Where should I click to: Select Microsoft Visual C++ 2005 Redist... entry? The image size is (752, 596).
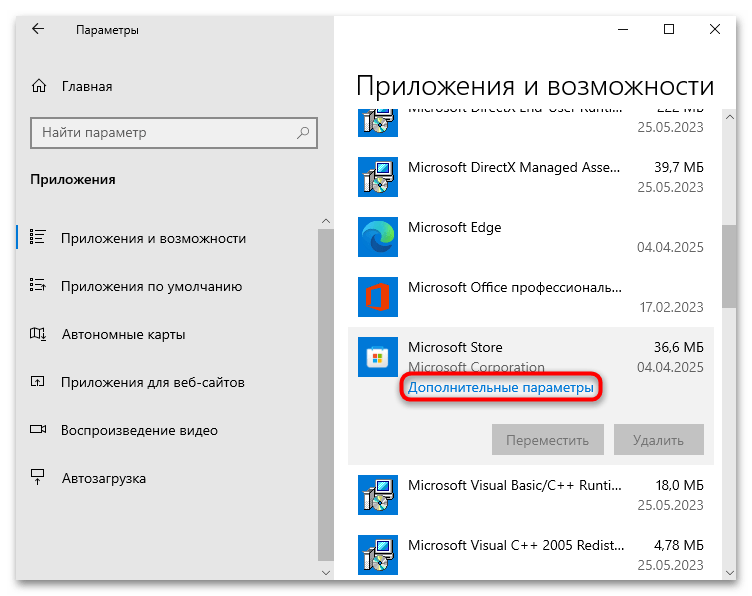tap(516, 545)
